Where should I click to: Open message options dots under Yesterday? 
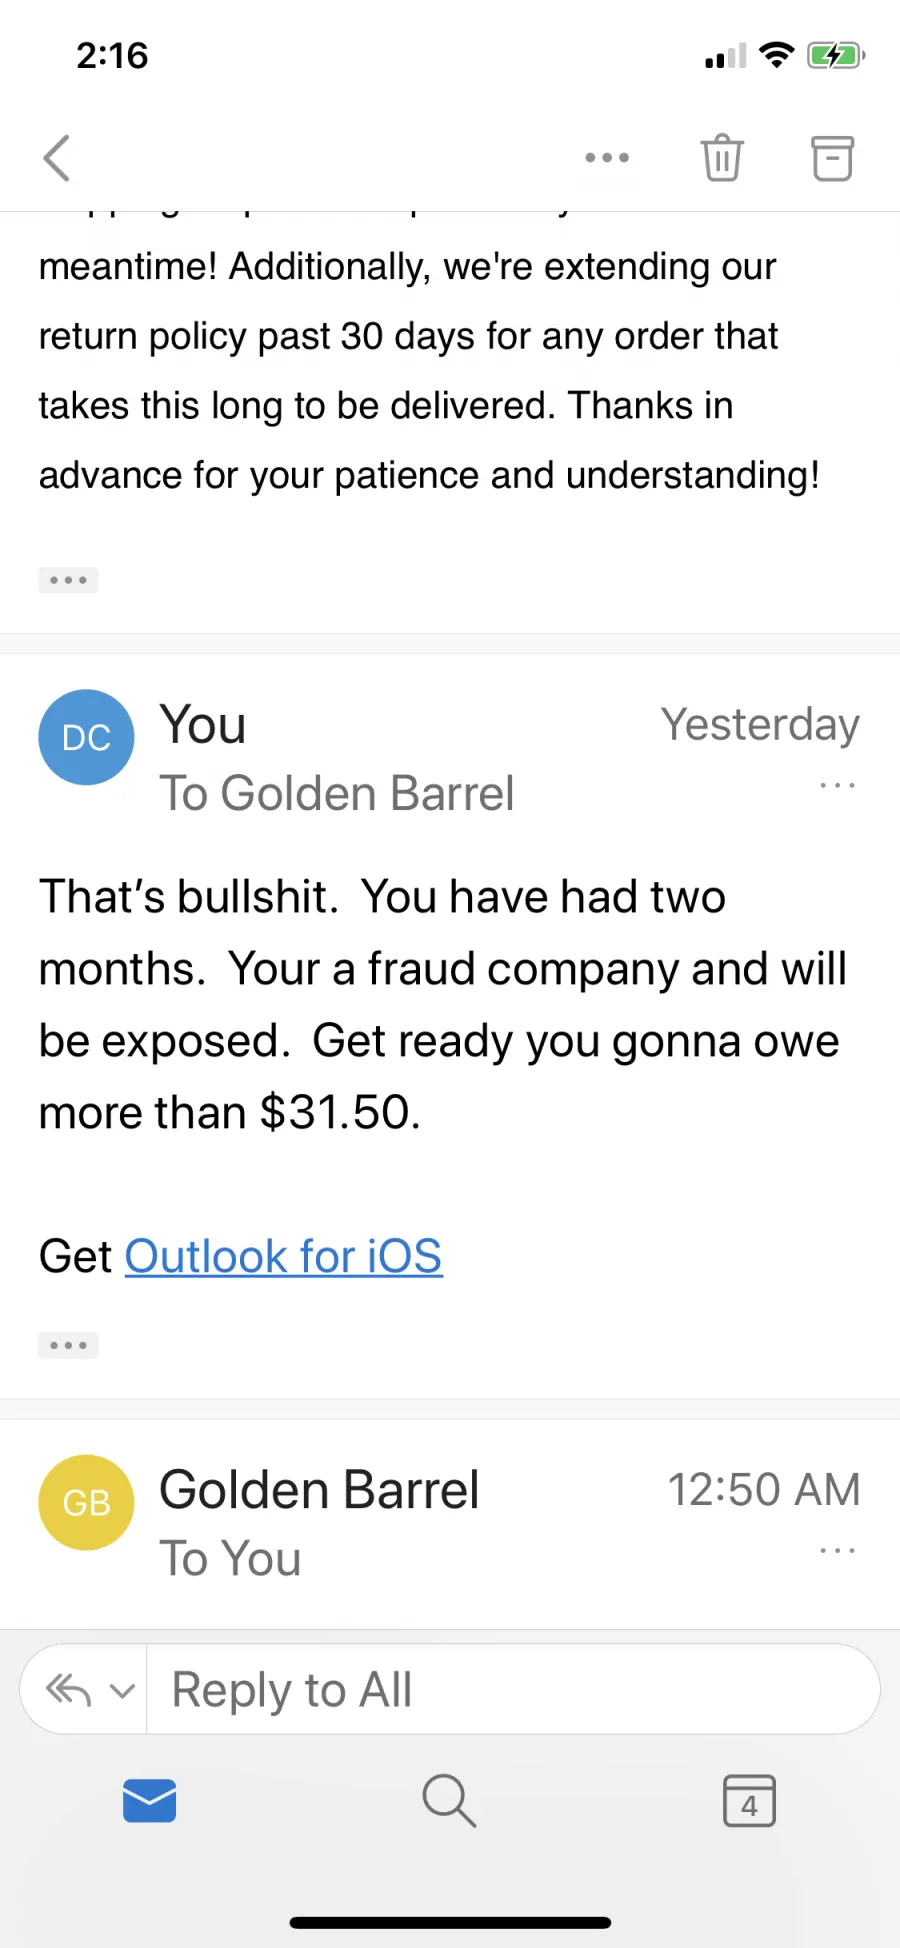click(x=837, y=785)
